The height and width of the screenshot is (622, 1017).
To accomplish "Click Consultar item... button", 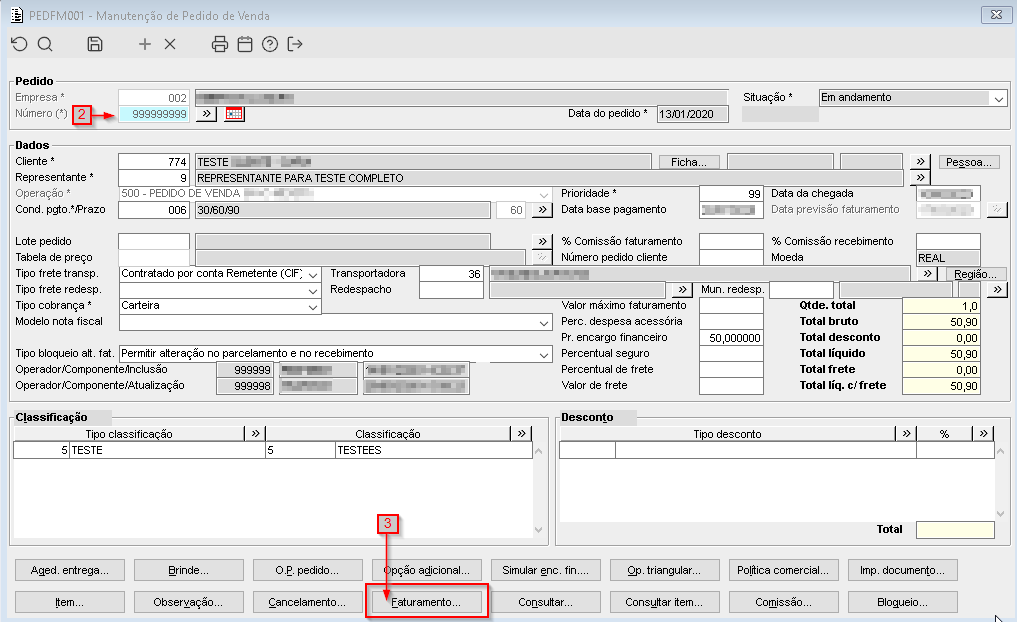I will (x=664, y=602).
